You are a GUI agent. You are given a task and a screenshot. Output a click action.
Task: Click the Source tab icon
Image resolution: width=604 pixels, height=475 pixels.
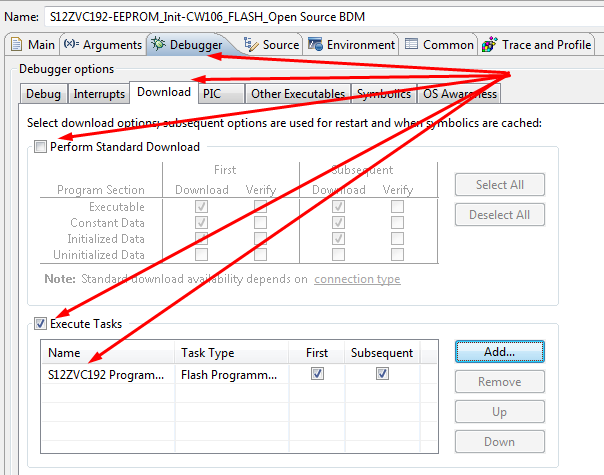251,44
